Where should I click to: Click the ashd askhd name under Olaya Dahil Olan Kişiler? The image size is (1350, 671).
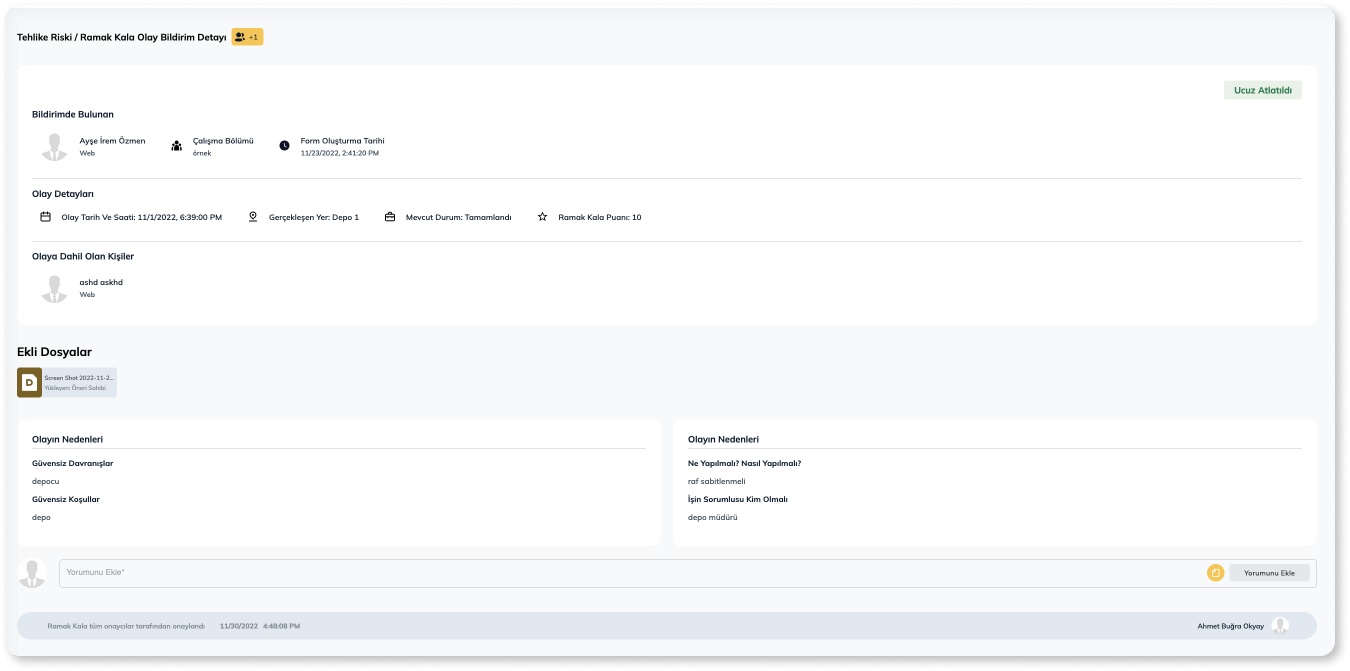[x=101, y=282]
